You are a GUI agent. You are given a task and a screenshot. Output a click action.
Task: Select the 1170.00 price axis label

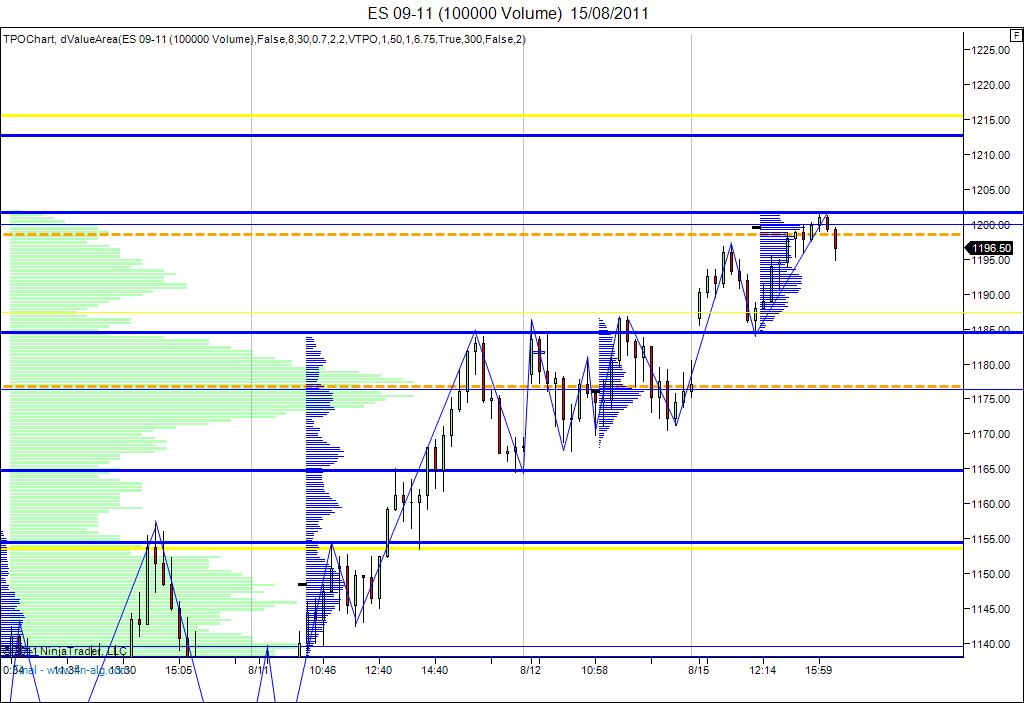[991, 434]
